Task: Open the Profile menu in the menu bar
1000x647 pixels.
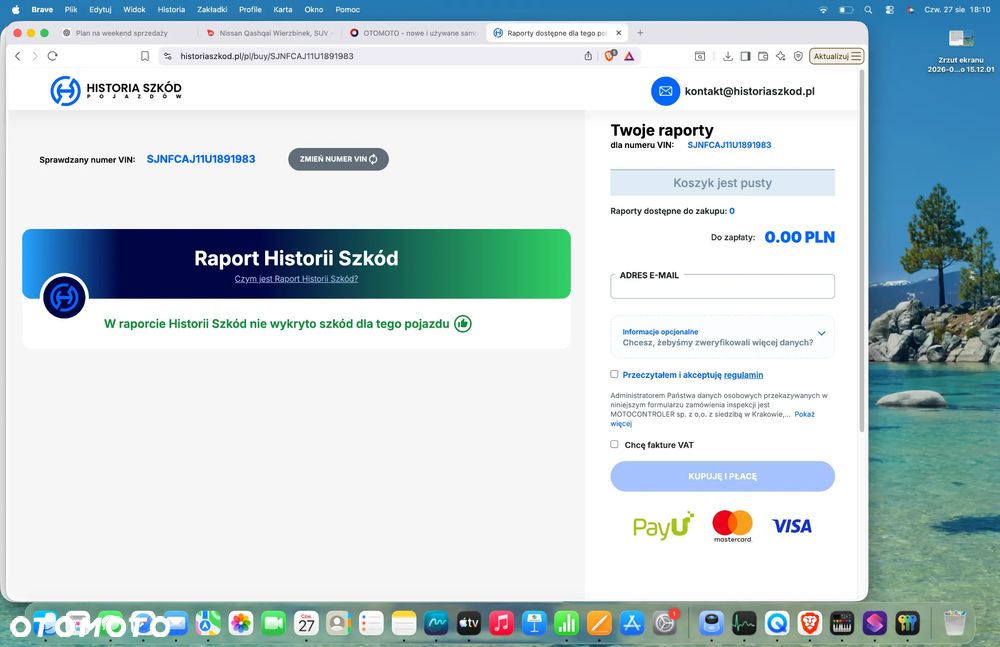Action: click(x=250, y=10)
